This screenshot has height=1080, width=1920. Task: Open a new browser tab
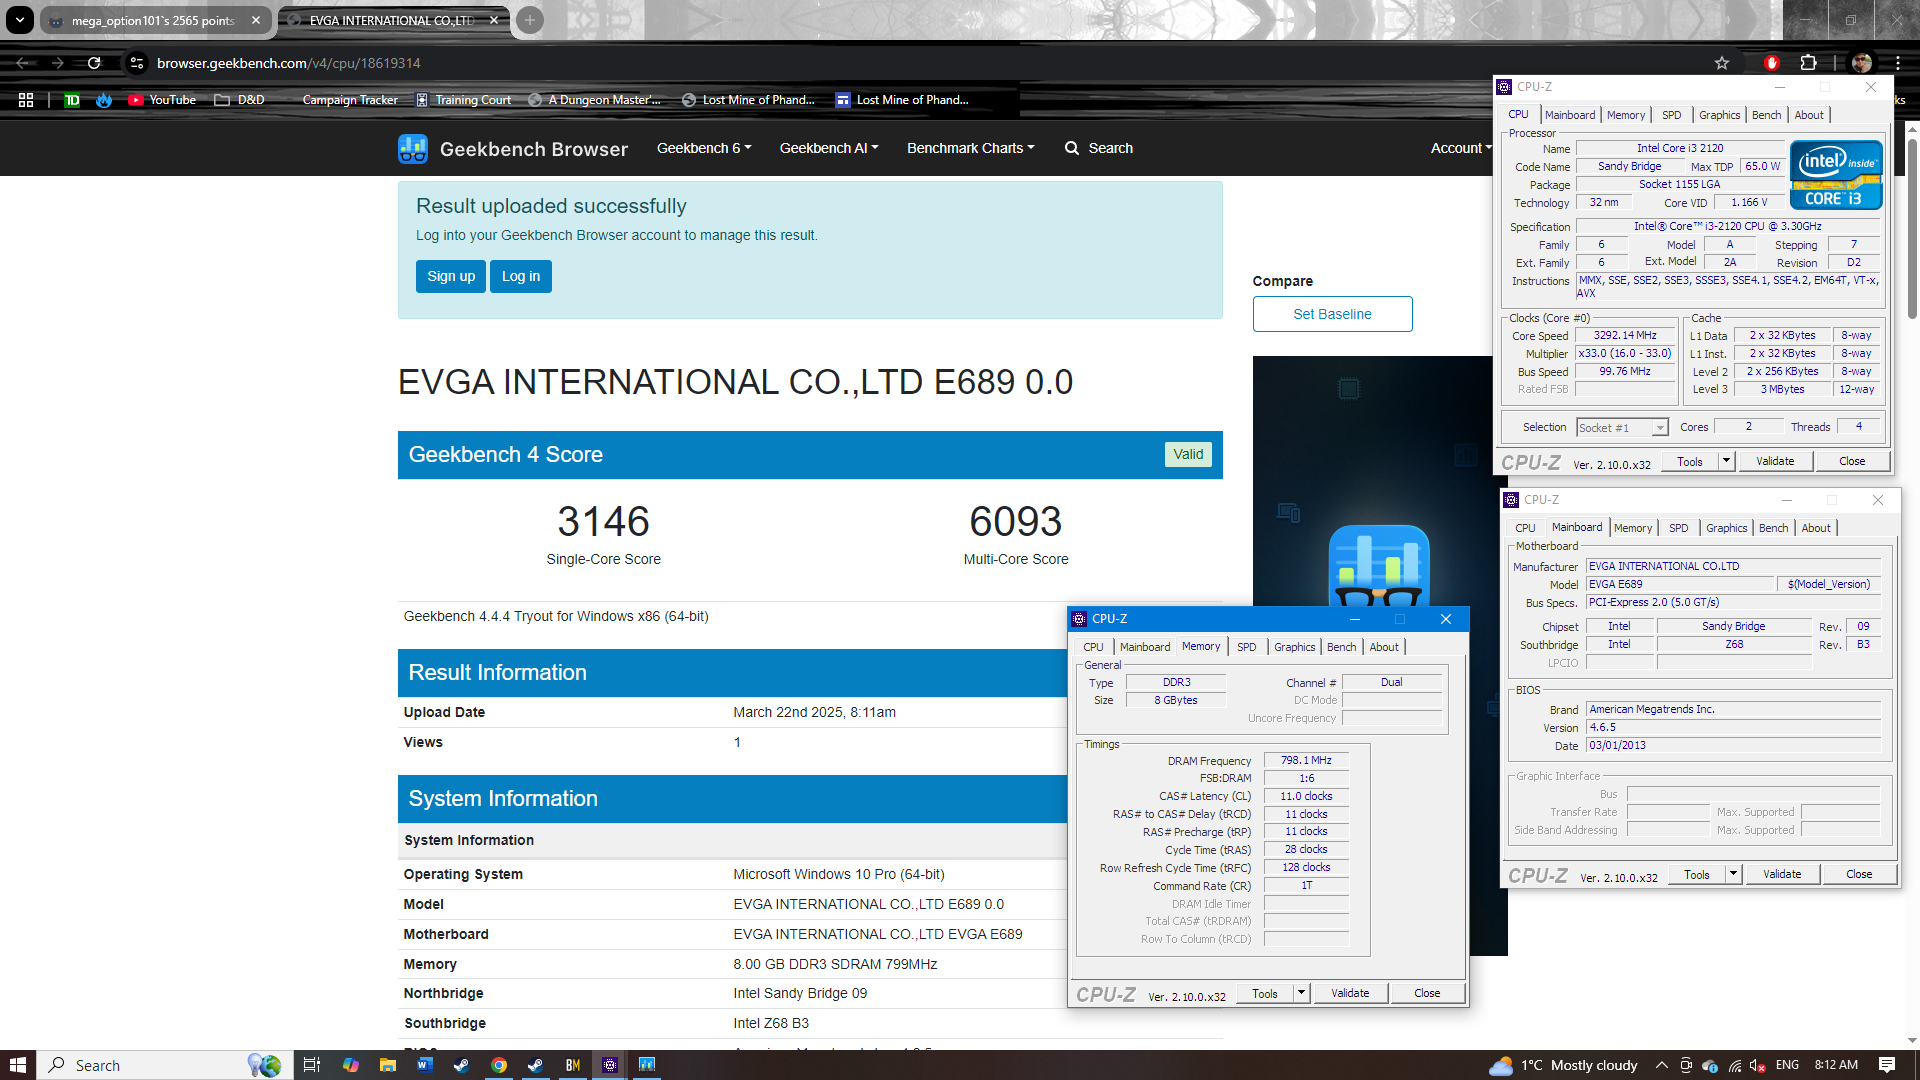coord(530,20)
